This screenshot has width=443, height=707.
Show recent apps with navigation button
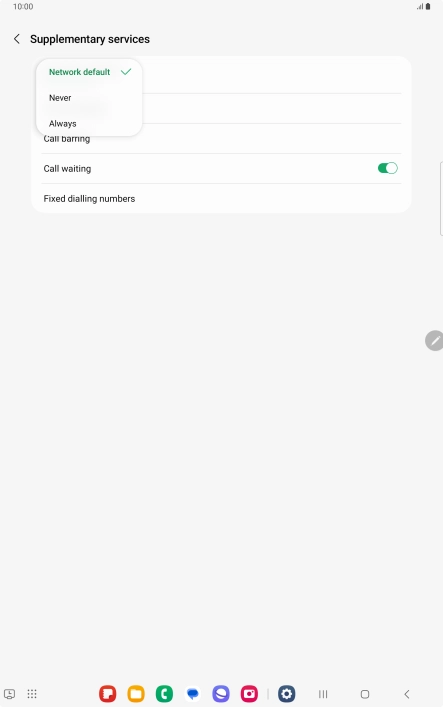[323, 694]
